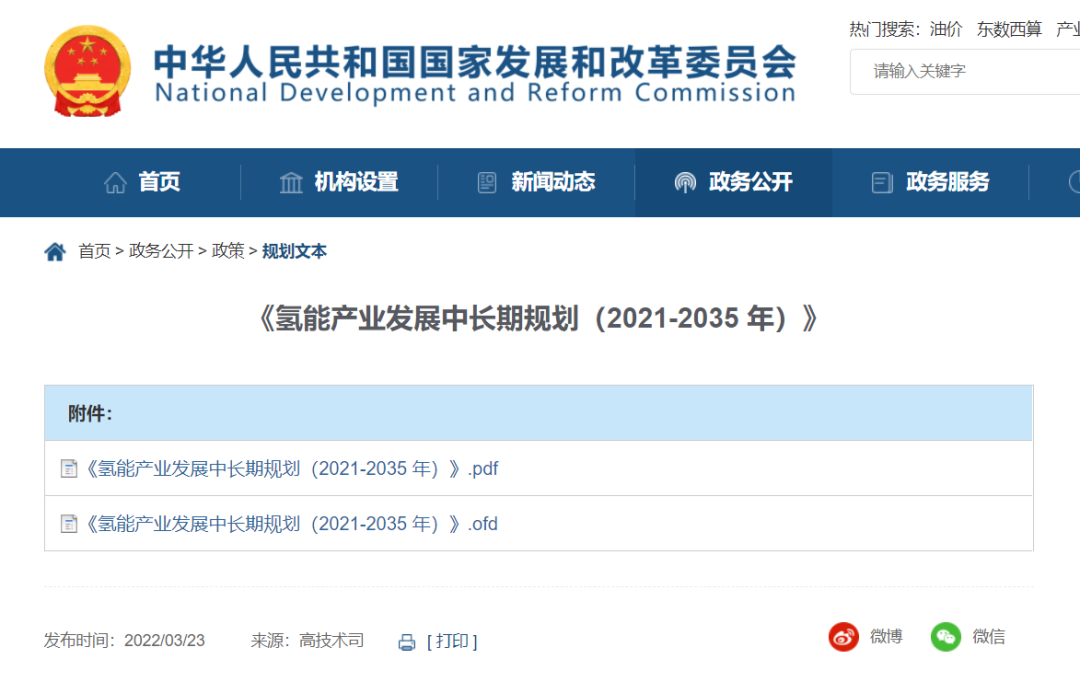The image size is (1080, 682).
Task: Share via the WeChat icon
Action: [945, 637]
